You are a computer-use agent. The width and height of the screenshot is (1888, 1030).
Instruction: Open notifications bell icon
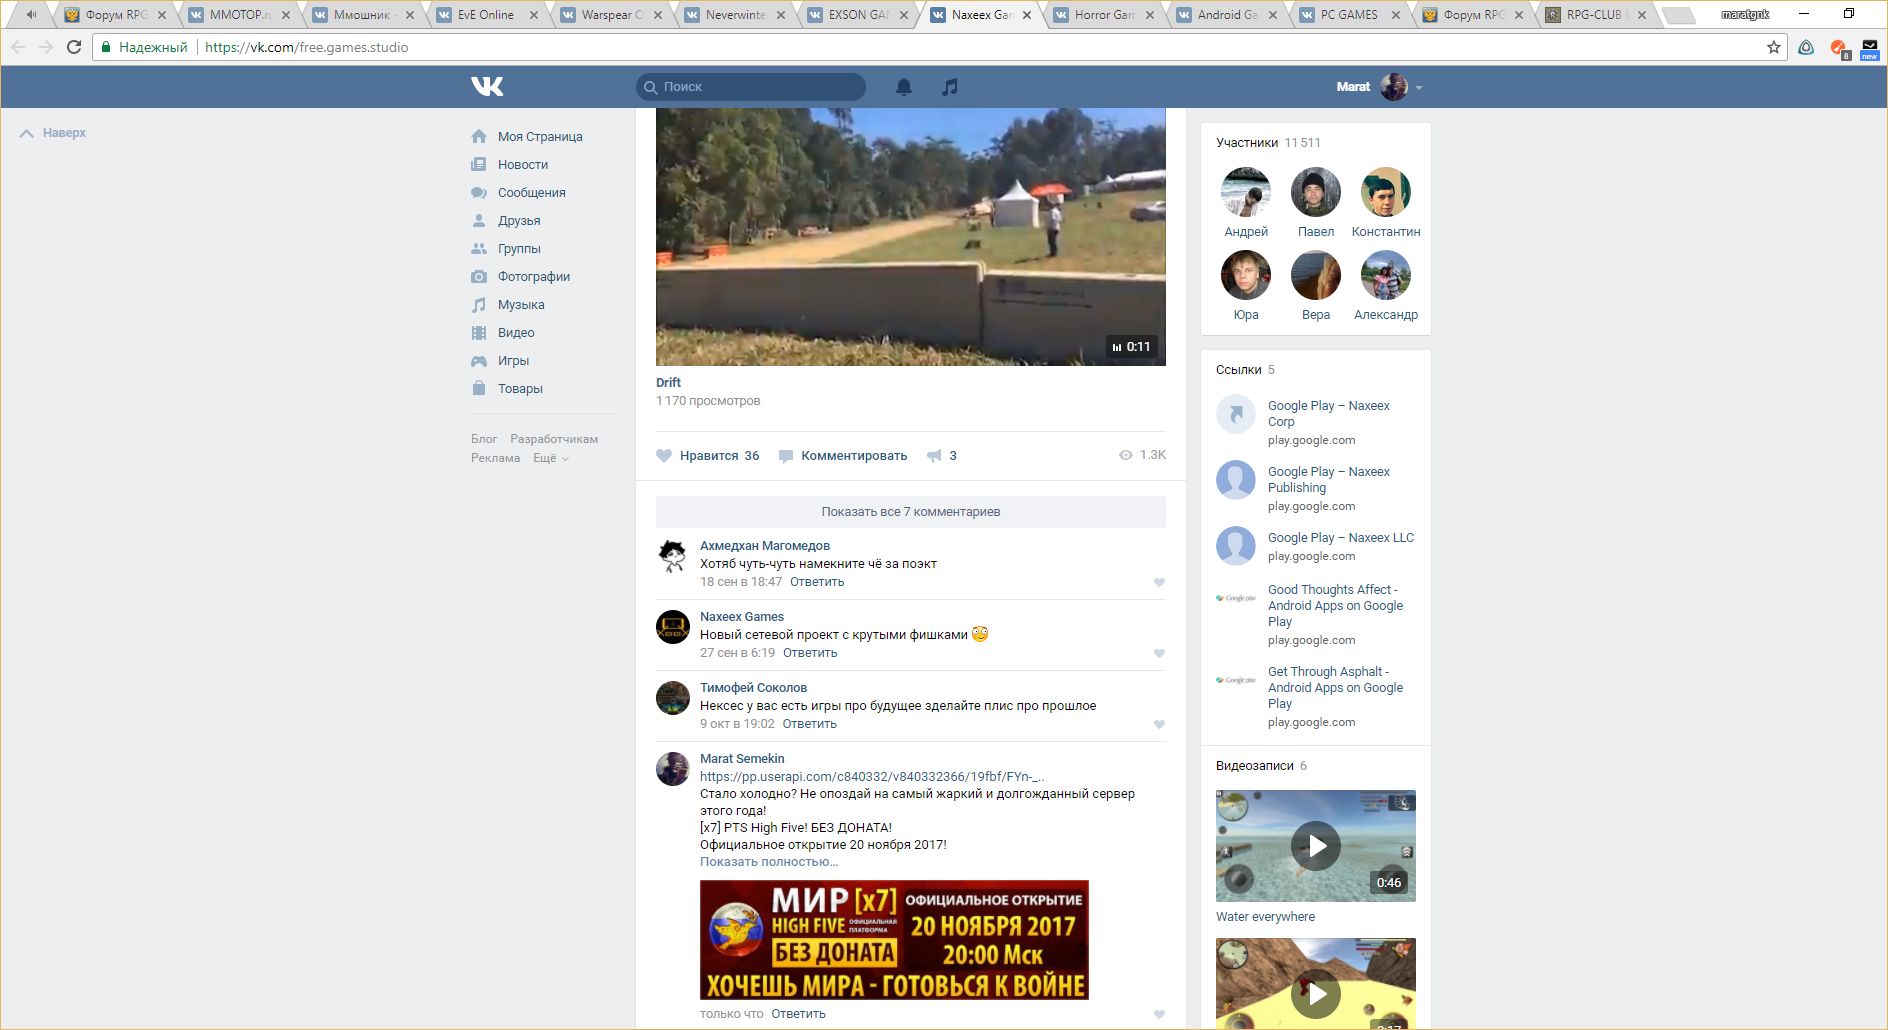pos(904,87)
